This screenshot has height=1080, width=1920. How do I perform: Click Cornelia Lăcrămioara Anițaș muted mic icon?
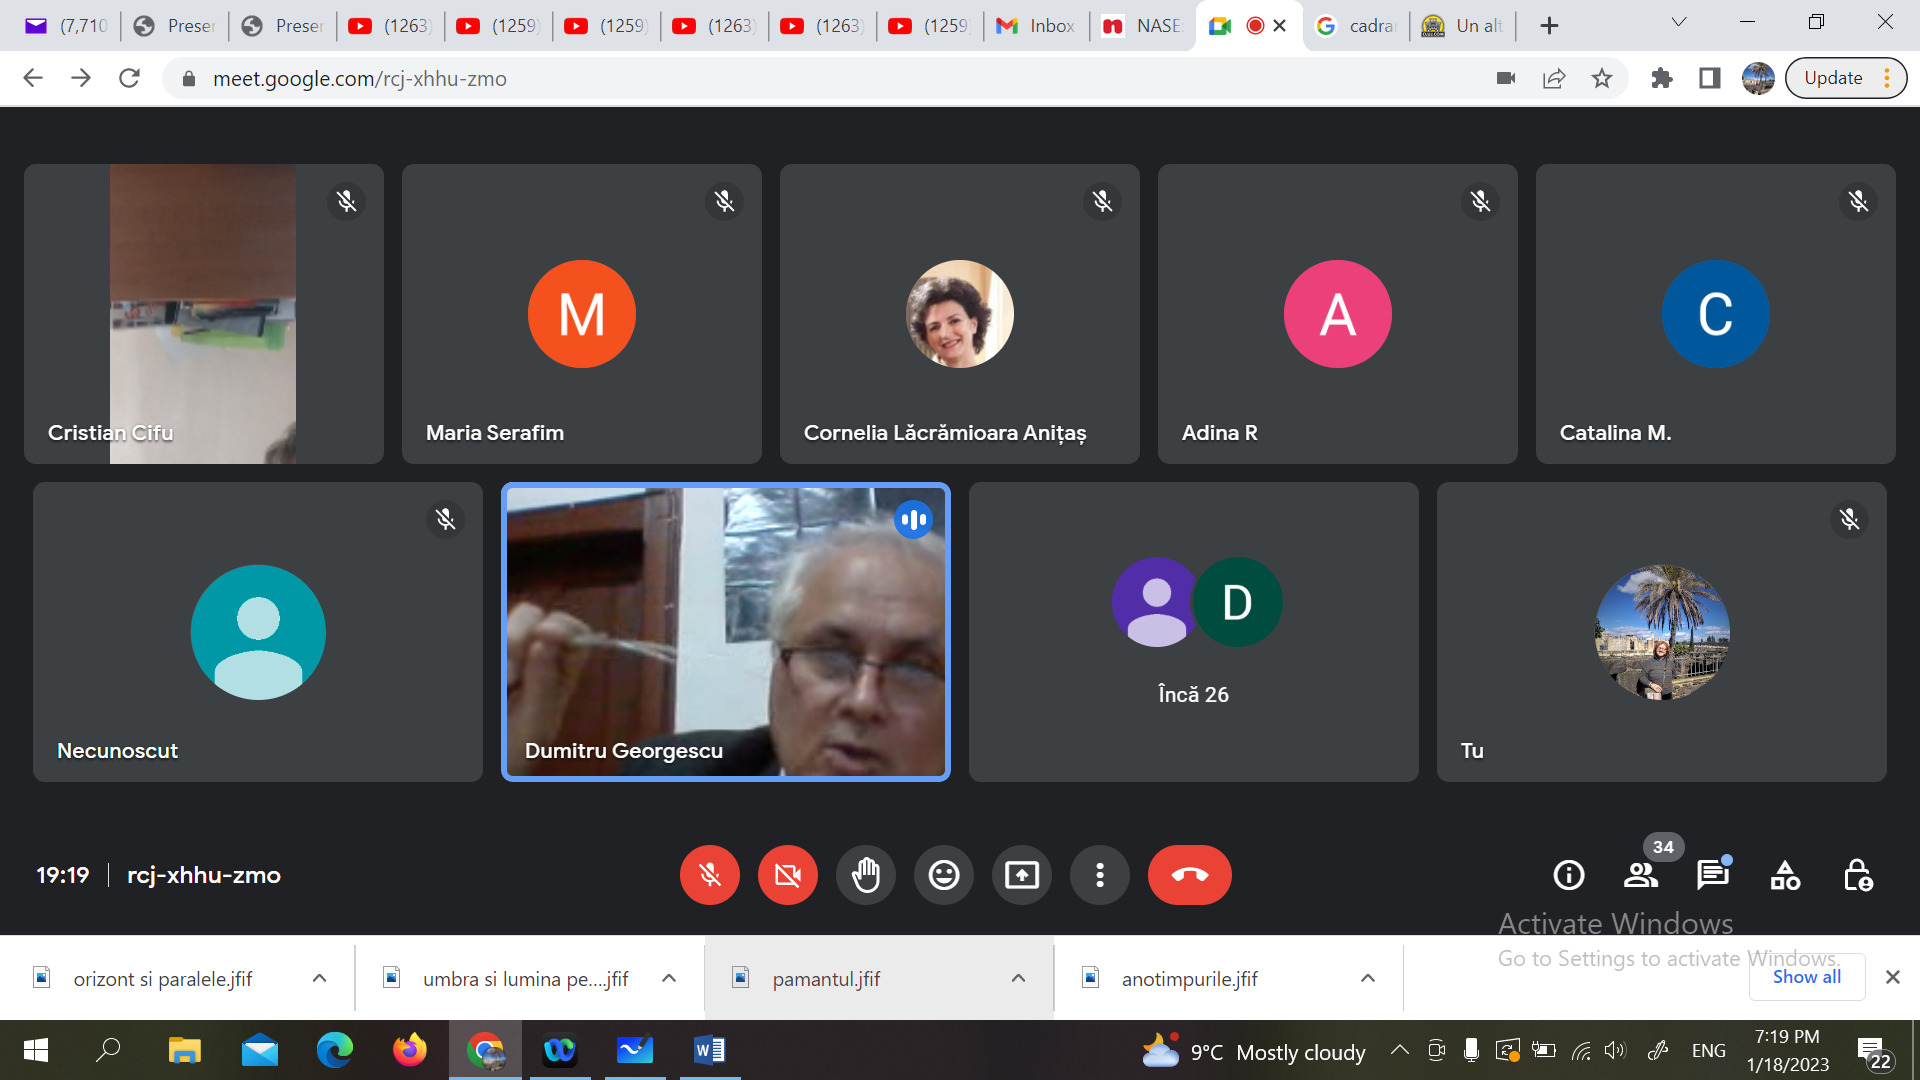click(1103, 201)
